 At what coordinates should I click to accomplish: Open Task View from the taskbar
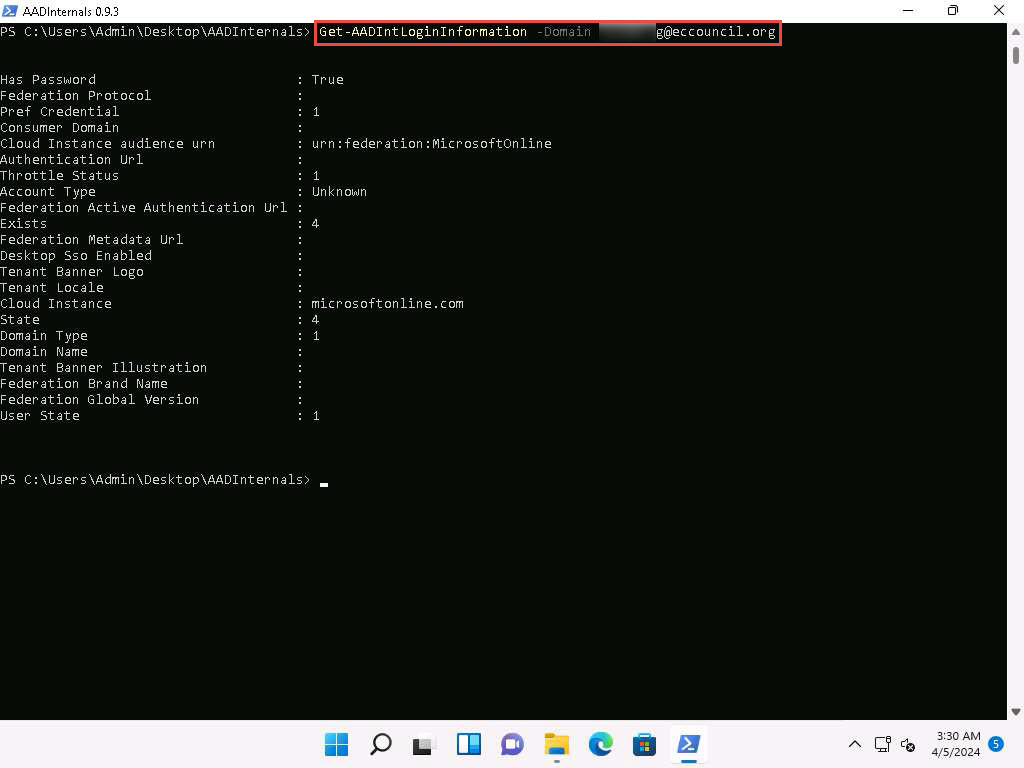425,744
